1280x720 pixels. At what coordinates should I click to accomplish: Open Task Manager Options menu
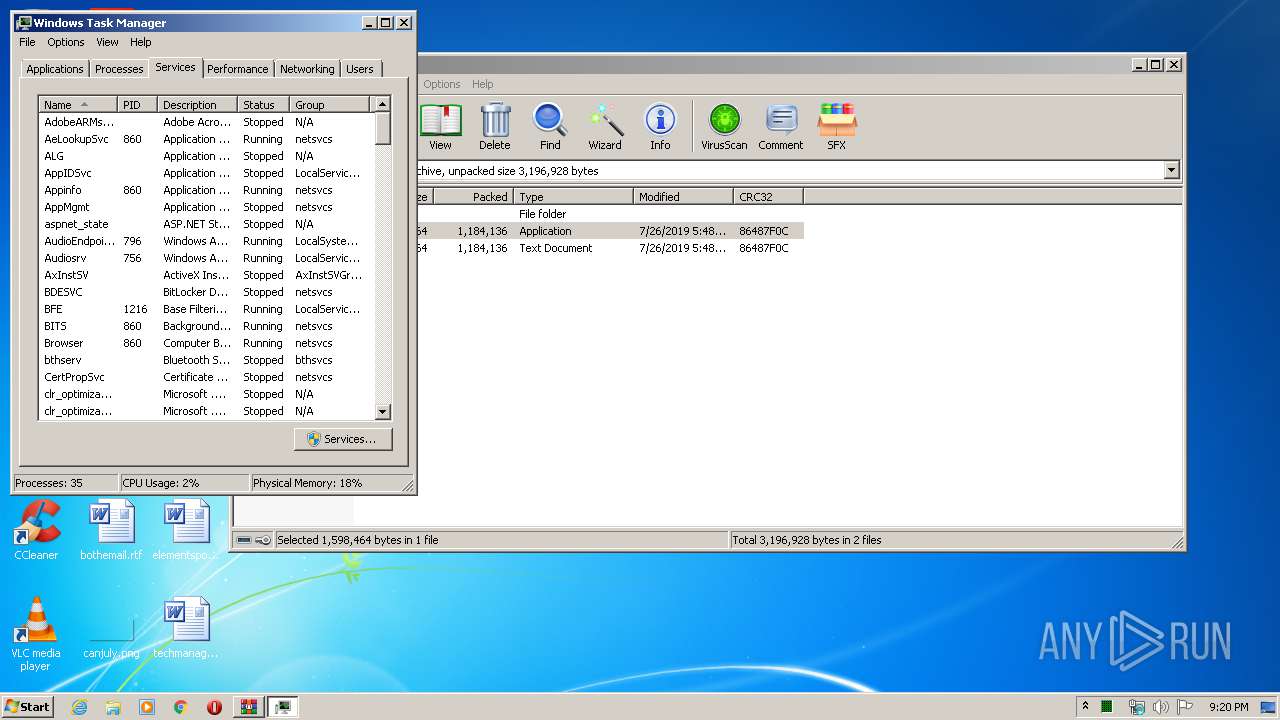[x=66, y=42]
